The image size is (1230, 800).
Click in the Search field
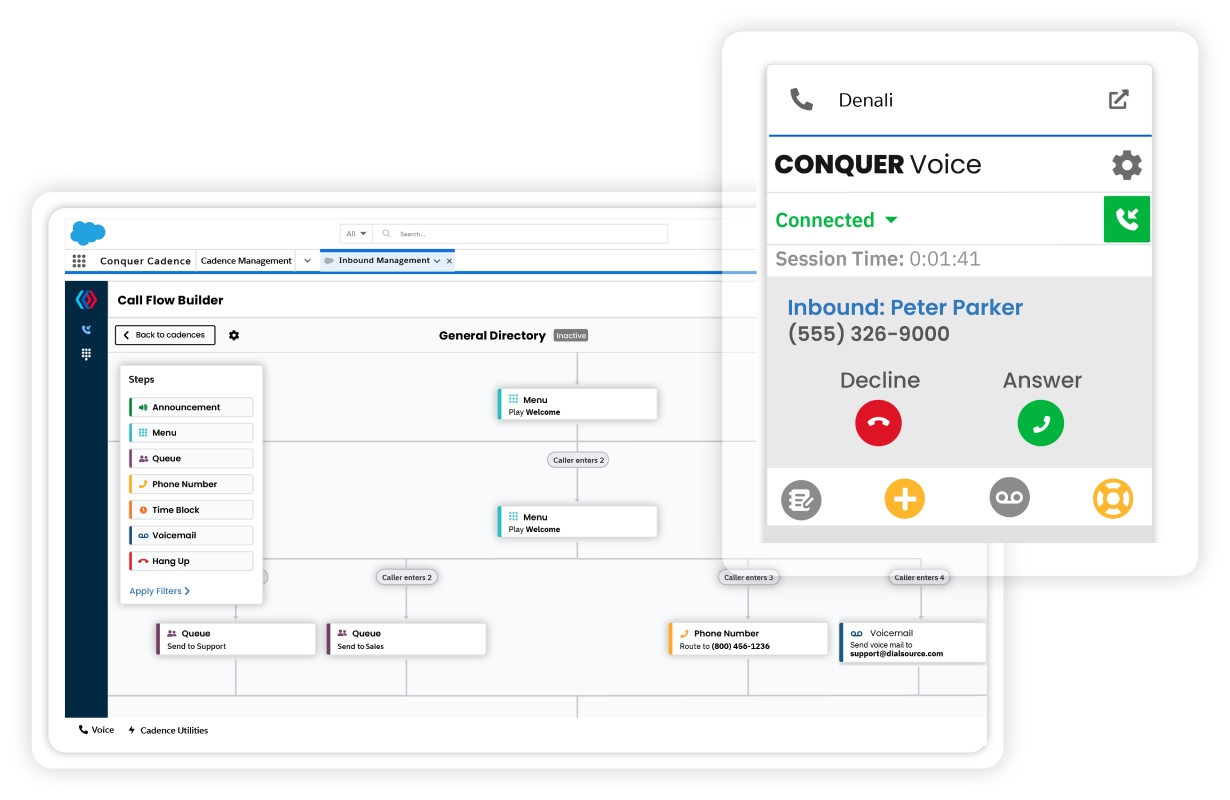520,234
